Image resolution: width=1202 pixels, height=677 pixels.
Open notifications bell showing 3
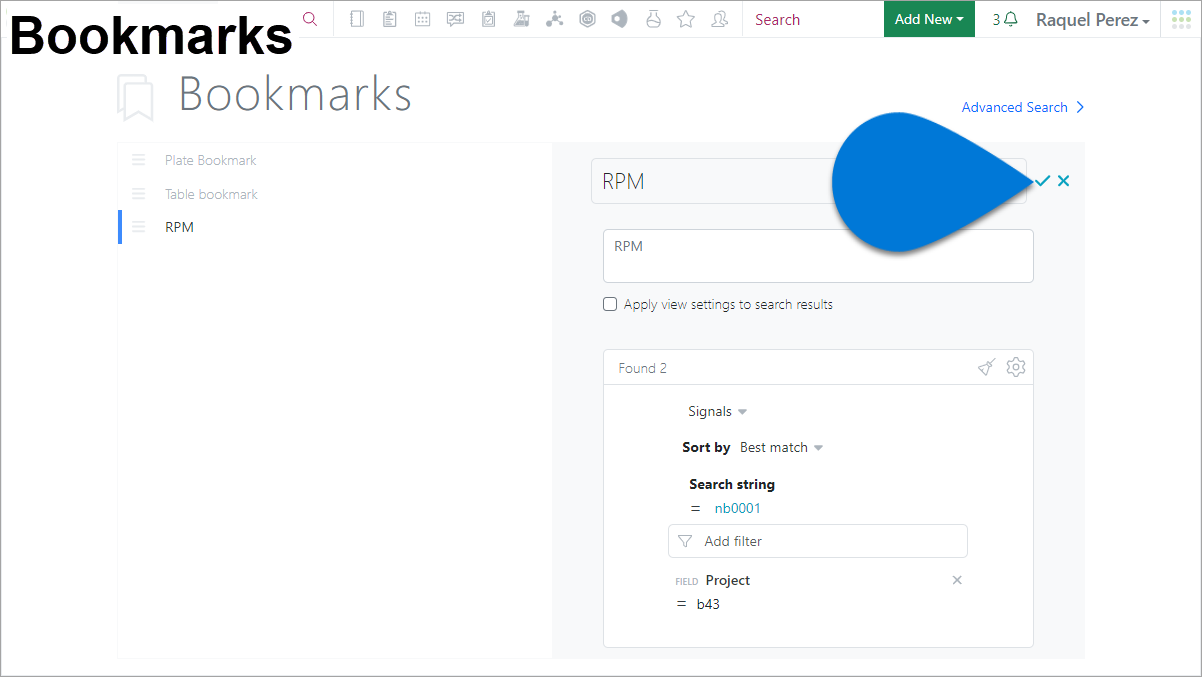(x=1005, y=19)
